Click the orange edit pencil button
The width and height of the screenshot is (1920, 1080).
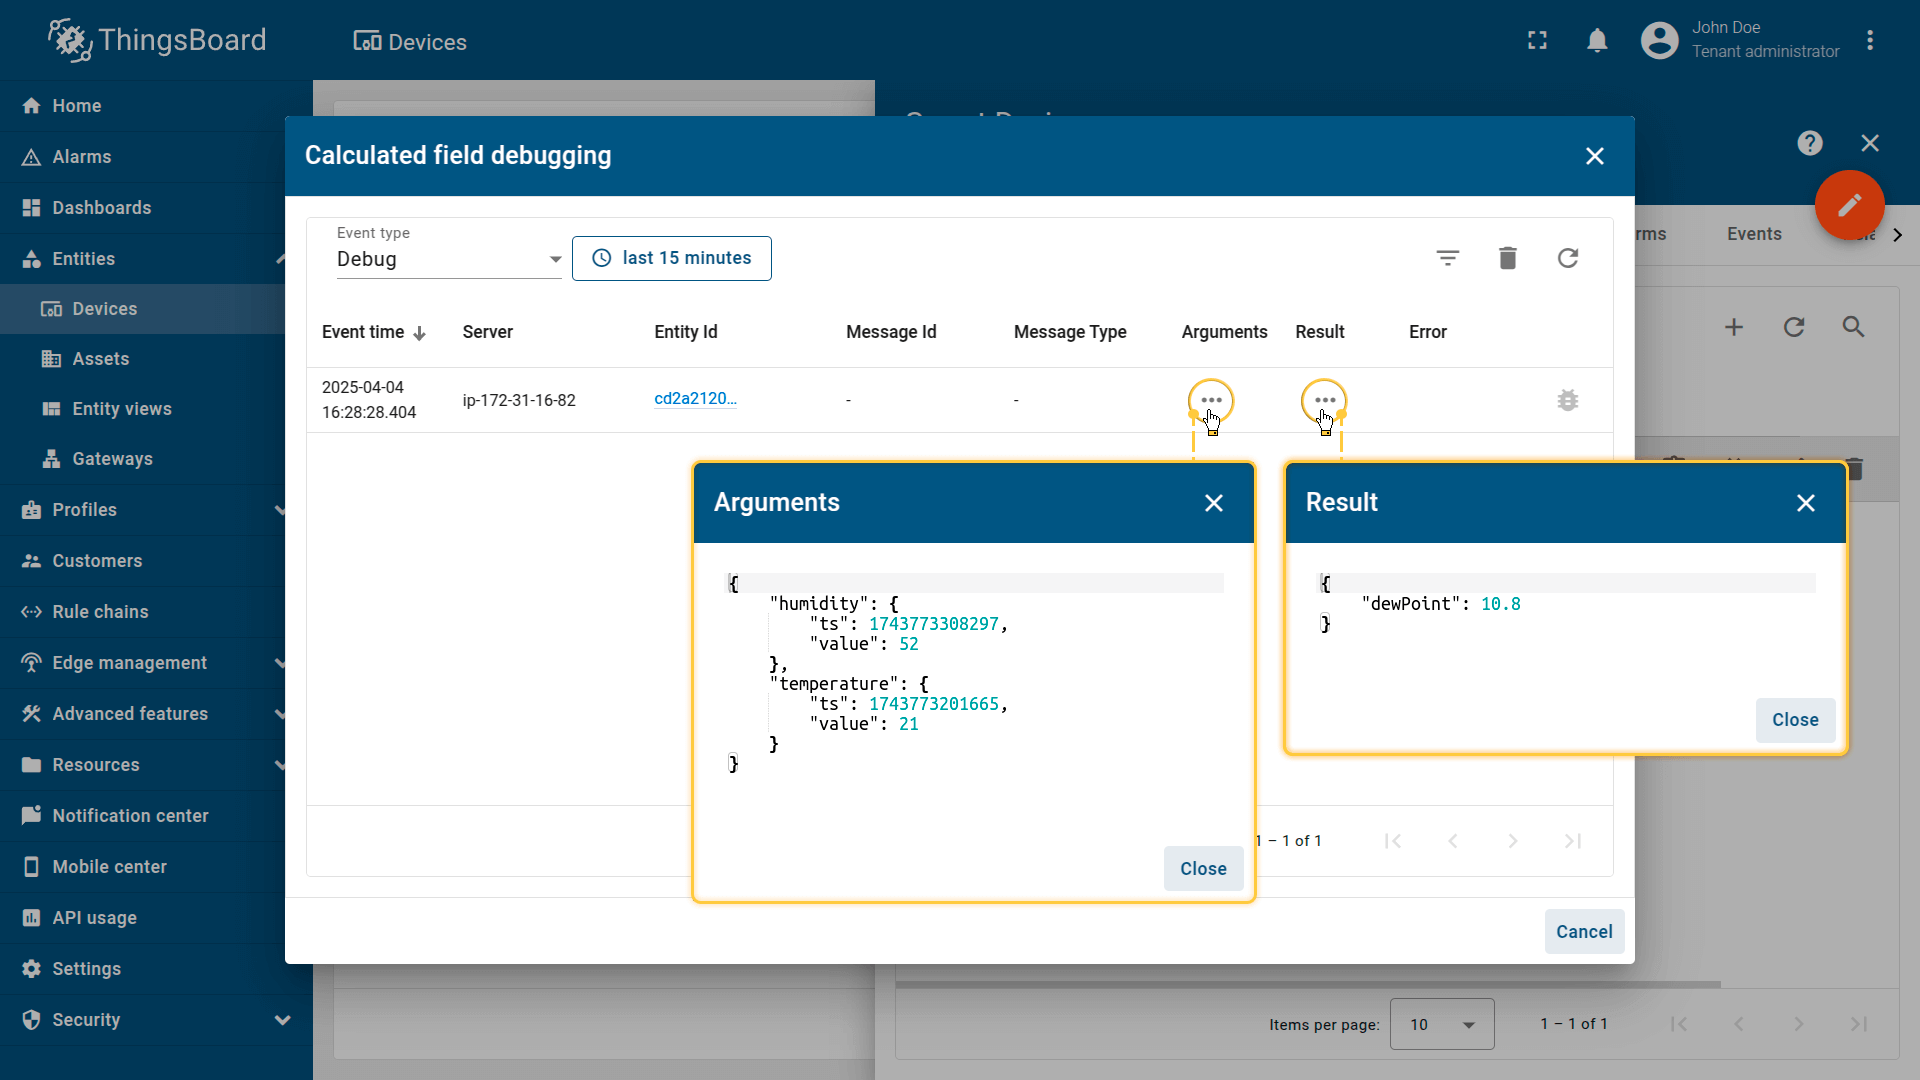(1849, 205)
